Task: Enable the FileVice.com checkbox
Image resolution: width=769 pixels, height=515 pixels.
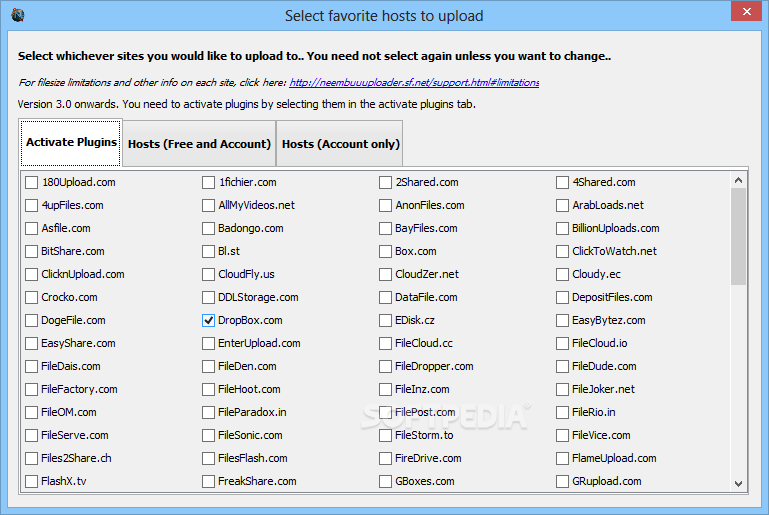Action: [x=562, y=436]
